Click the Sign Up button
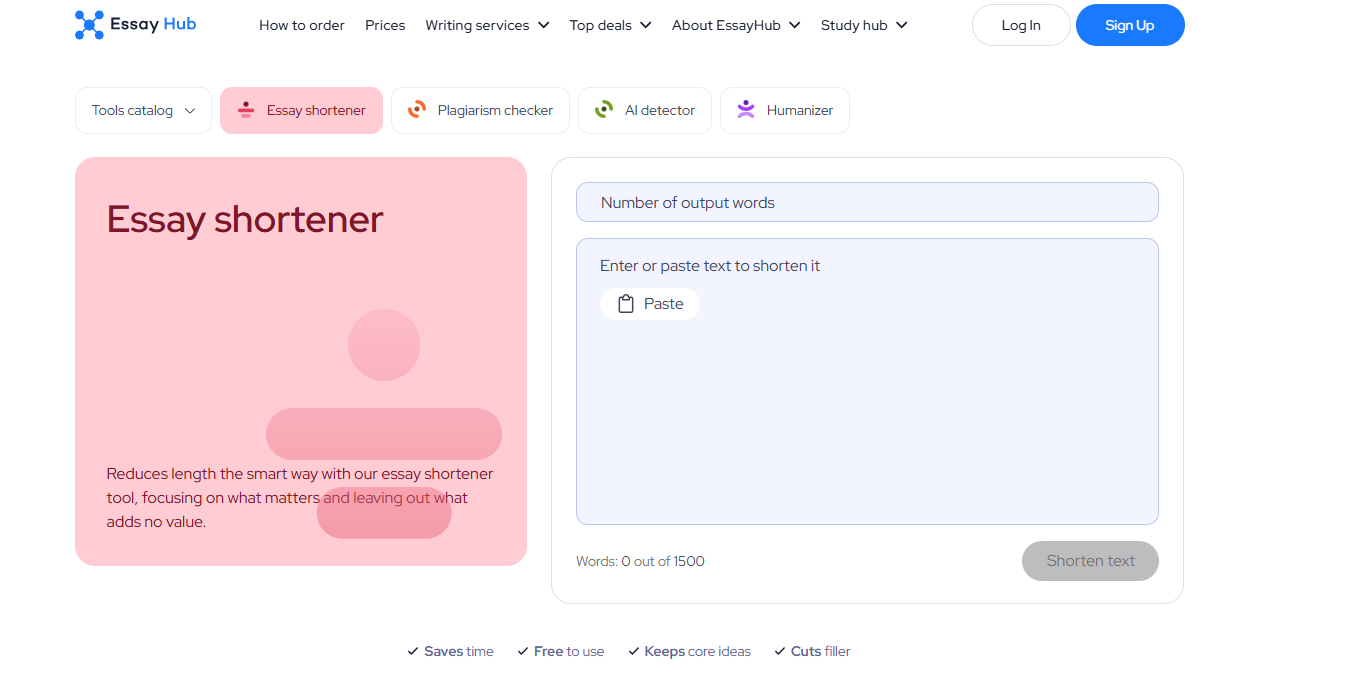 [1130, 25]
